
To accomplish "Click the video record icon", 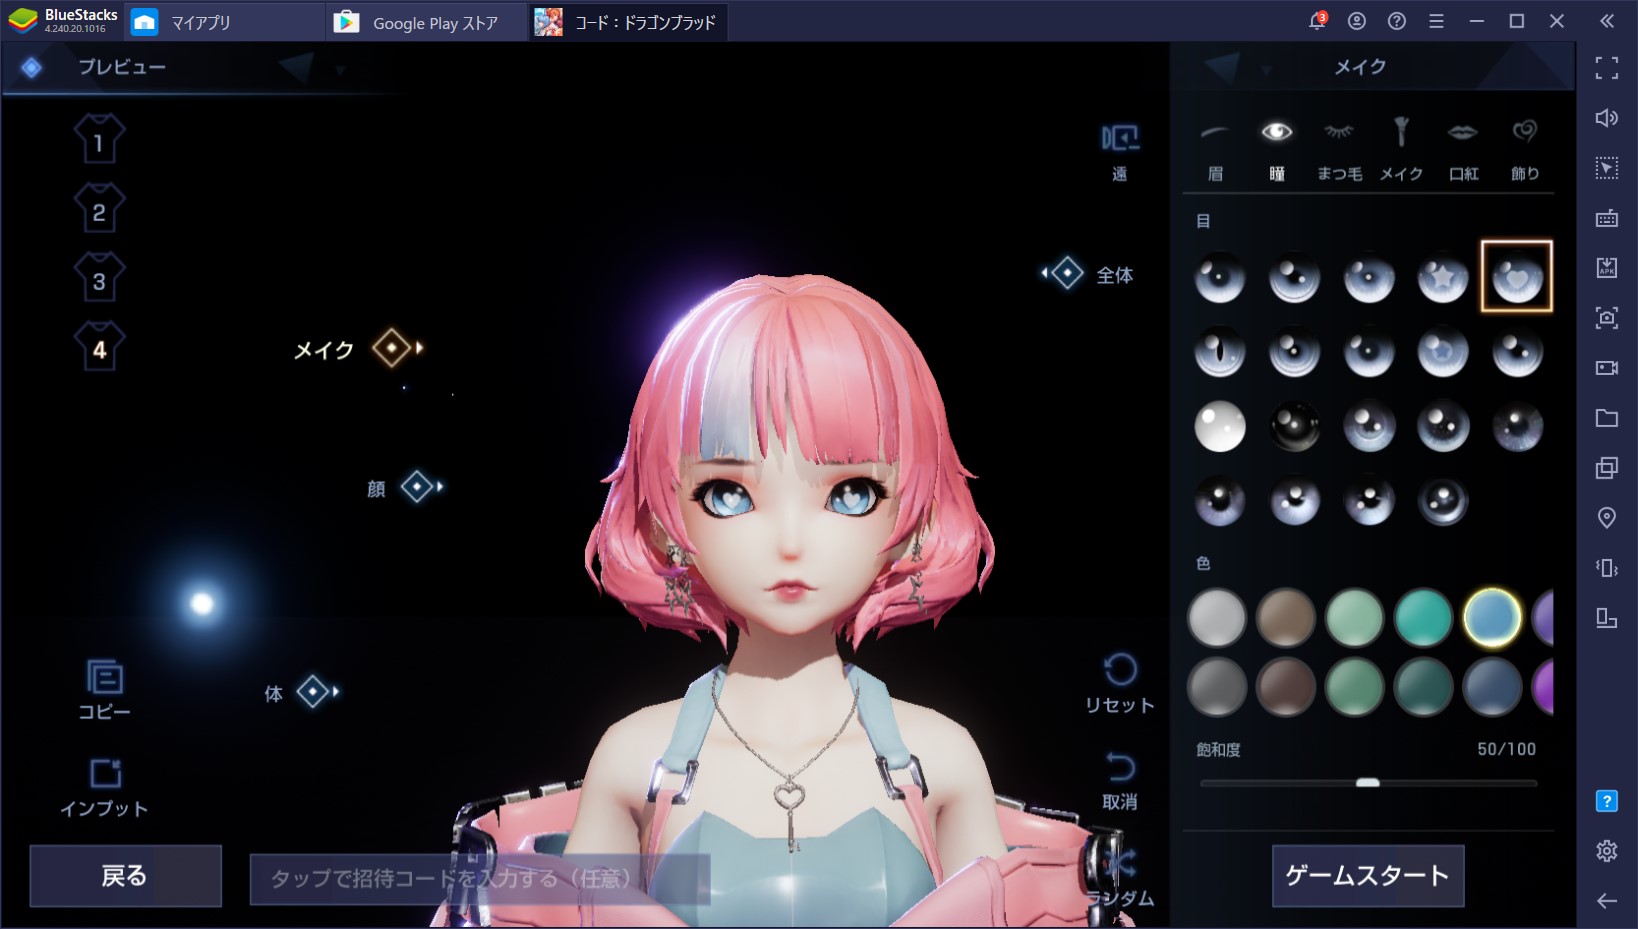I will pyautogui.click(x=1607, y=368).
